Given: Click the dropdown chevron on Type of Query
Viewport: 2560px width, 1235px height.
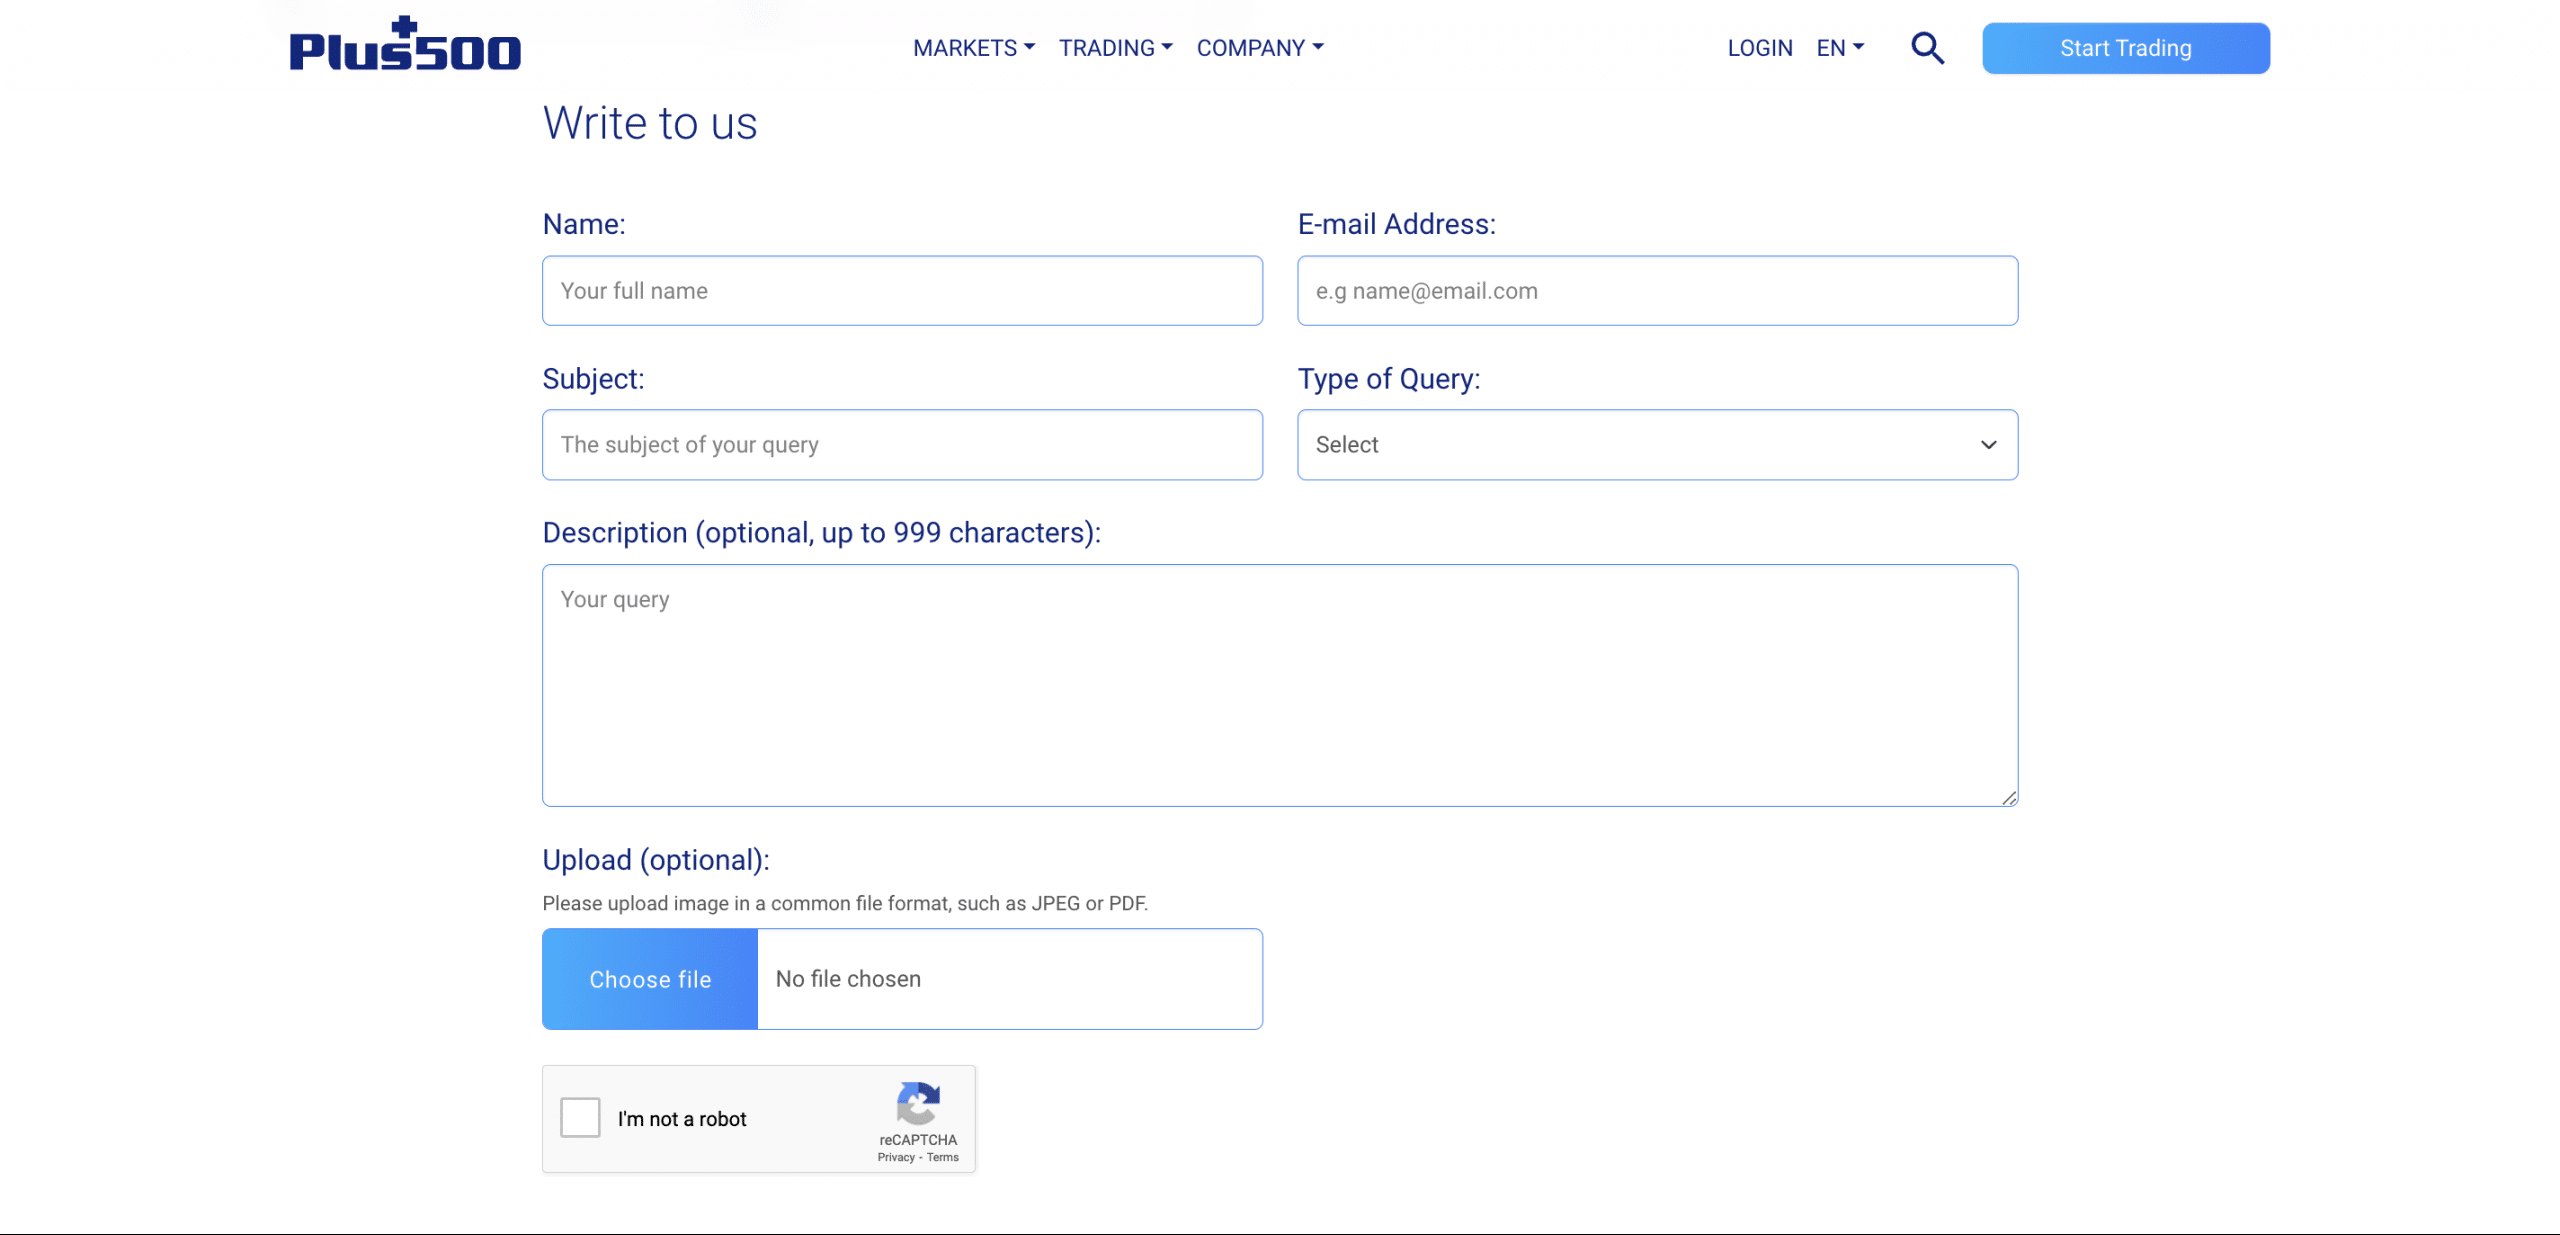Looking at the screenshot, I should point(1988,445).
